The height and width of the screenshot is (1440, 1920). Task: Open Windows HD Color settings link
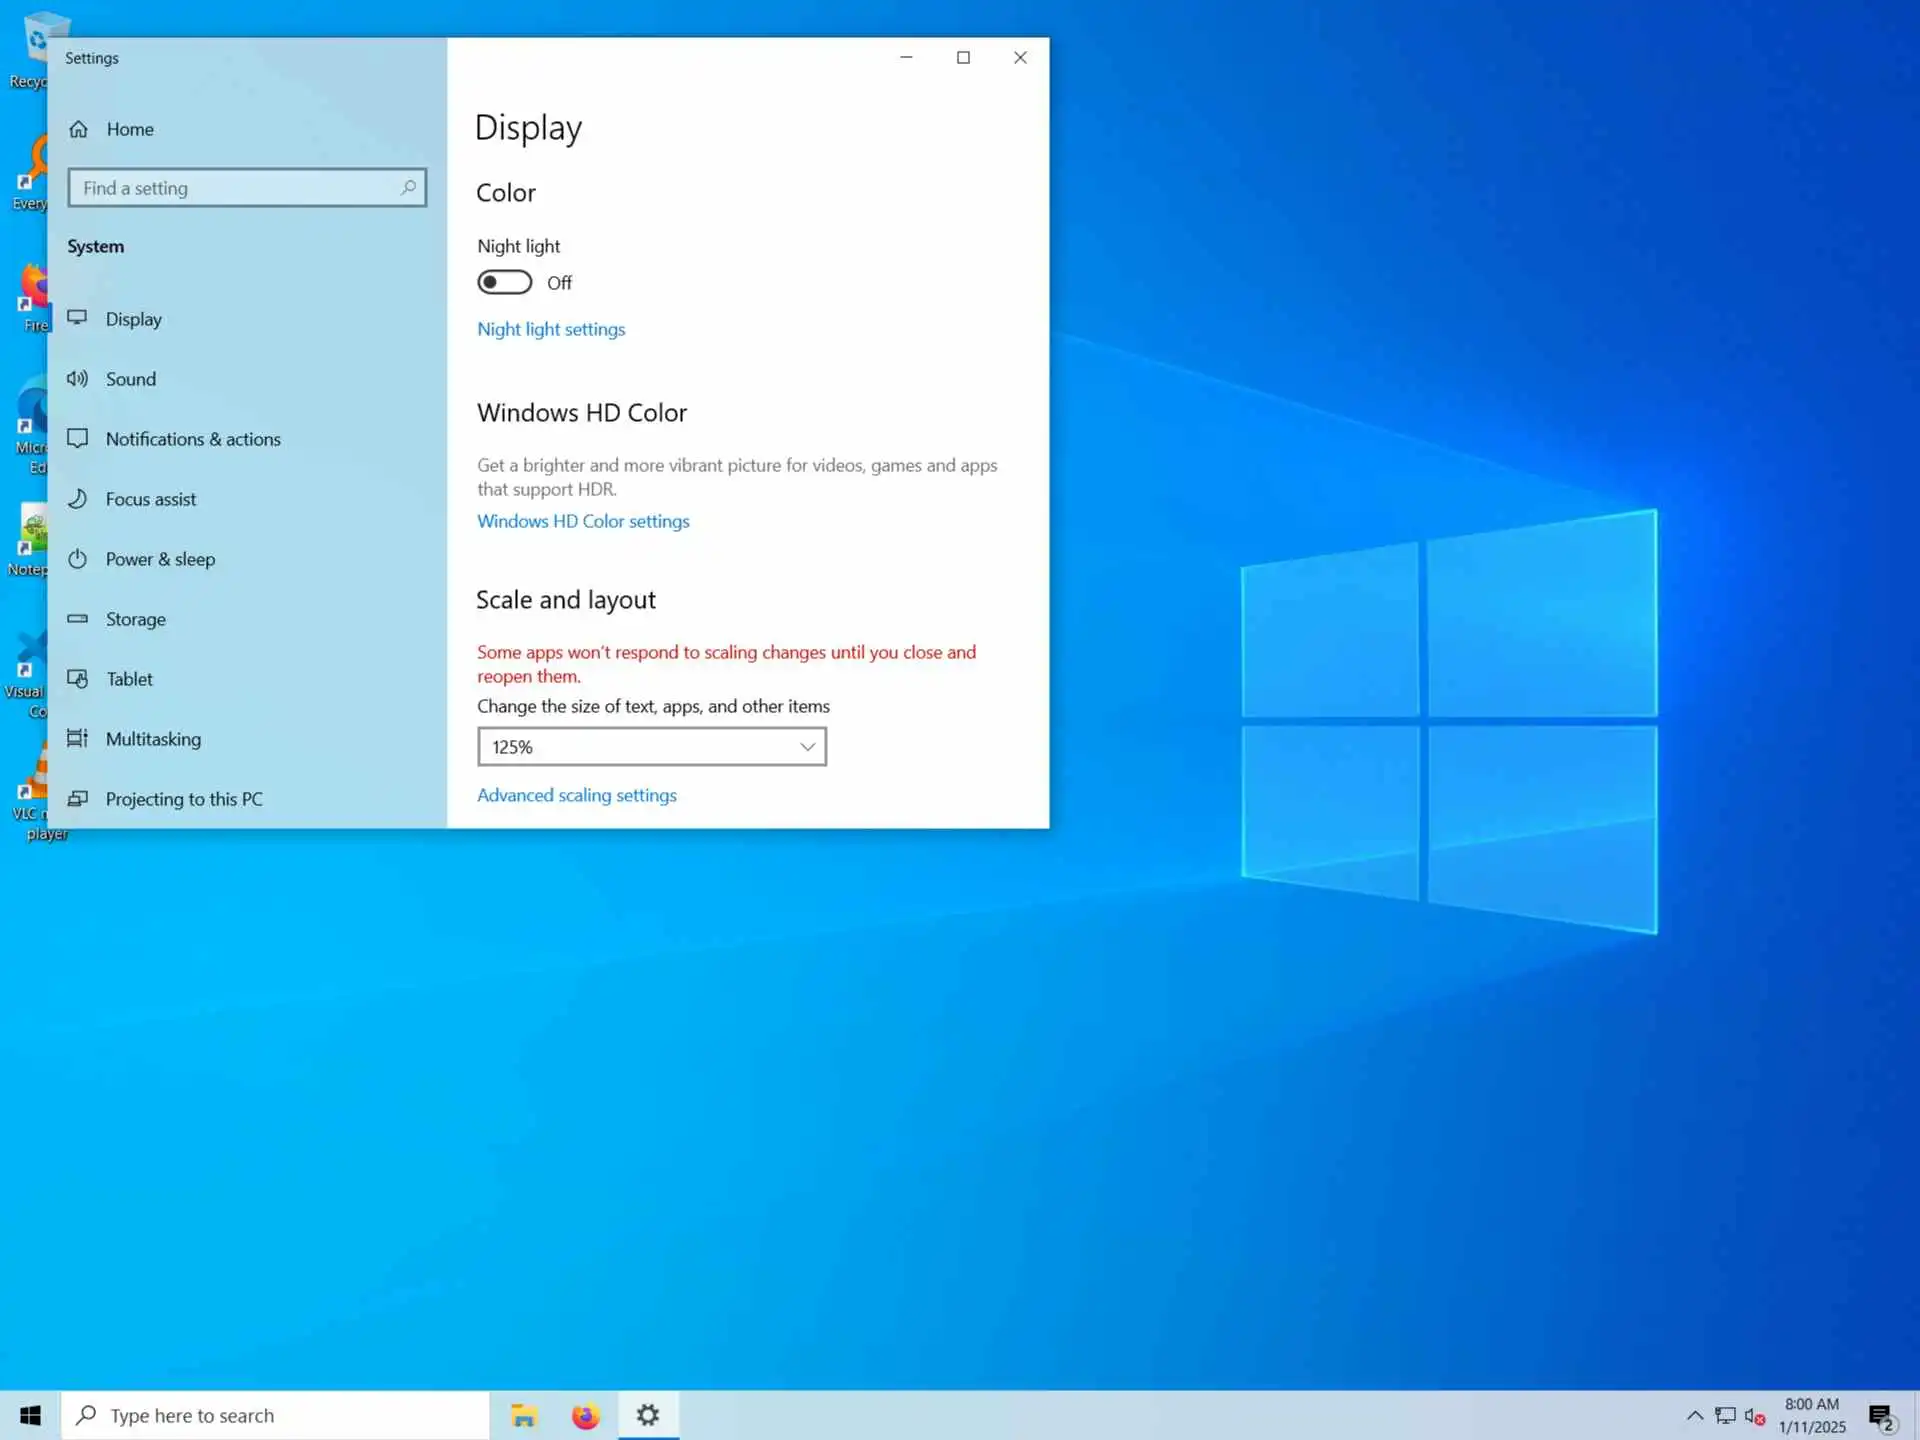click(583, 521)
